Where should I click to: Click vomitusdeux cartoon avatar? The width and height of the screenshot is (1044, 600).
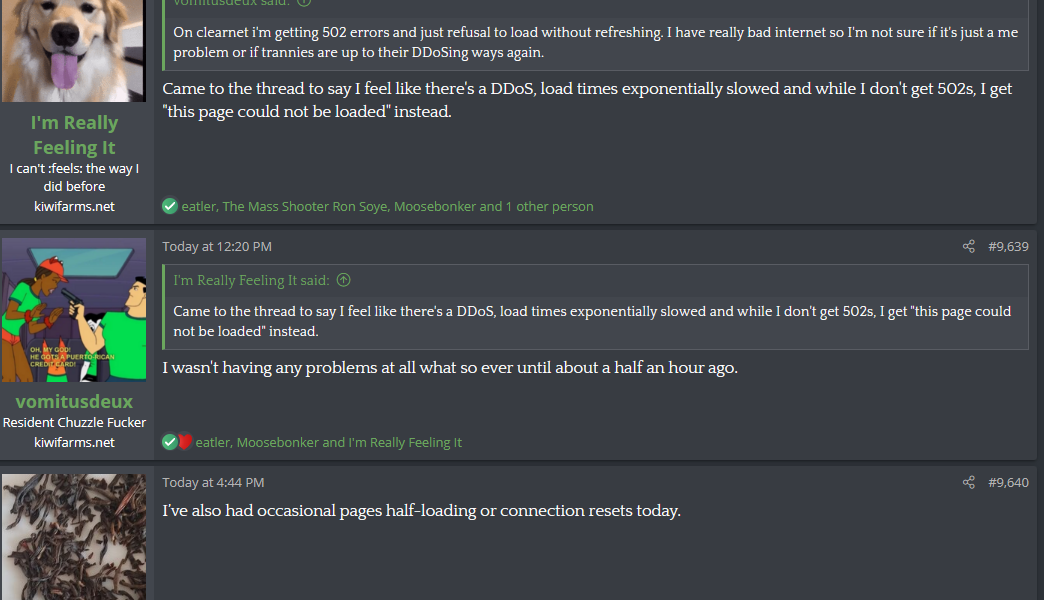point(74,310)
